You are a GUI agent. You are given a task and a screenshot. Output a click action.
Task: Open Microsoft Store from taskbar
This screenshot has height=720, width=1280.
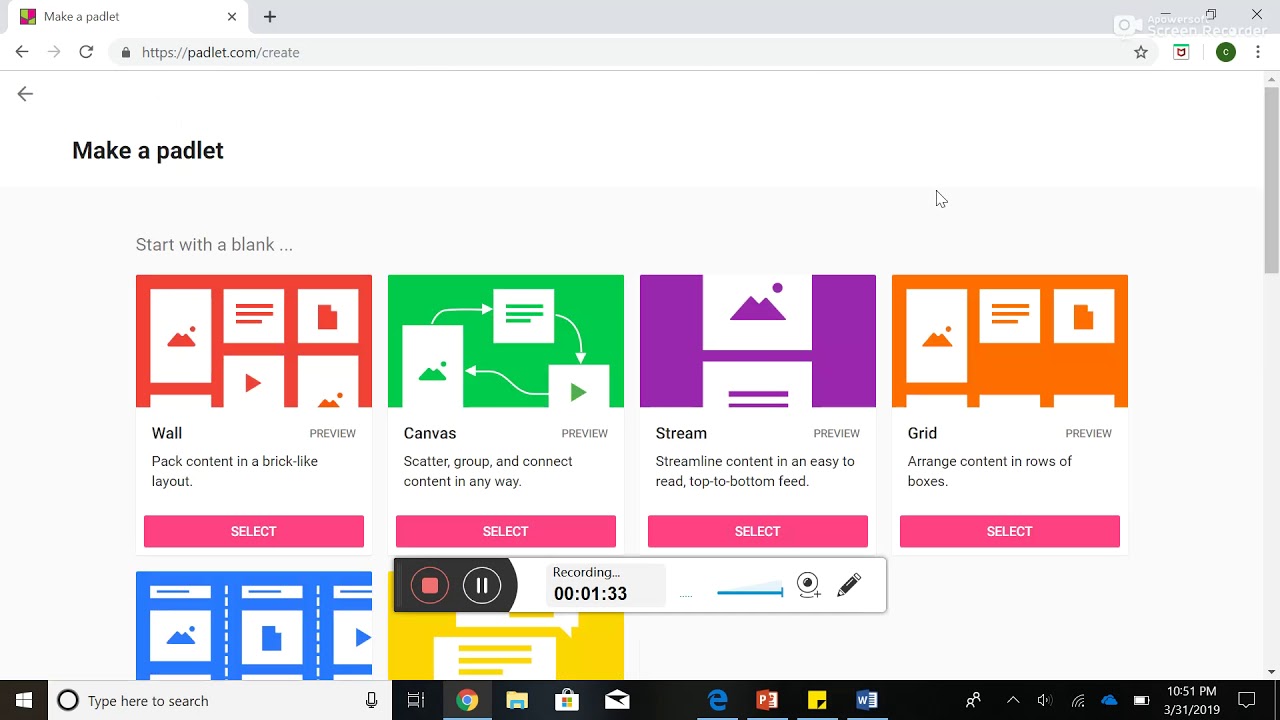pos(567,700)
